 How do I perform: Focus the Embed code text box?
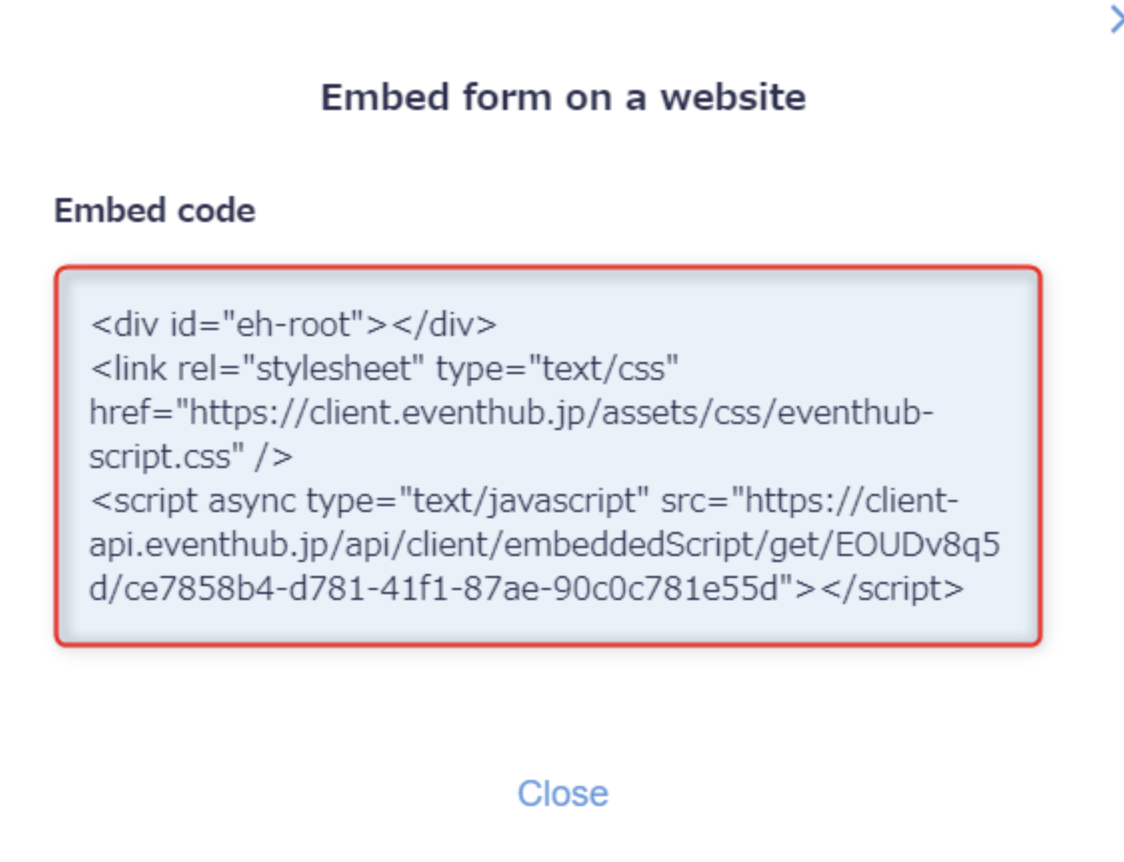click(548, 456)
